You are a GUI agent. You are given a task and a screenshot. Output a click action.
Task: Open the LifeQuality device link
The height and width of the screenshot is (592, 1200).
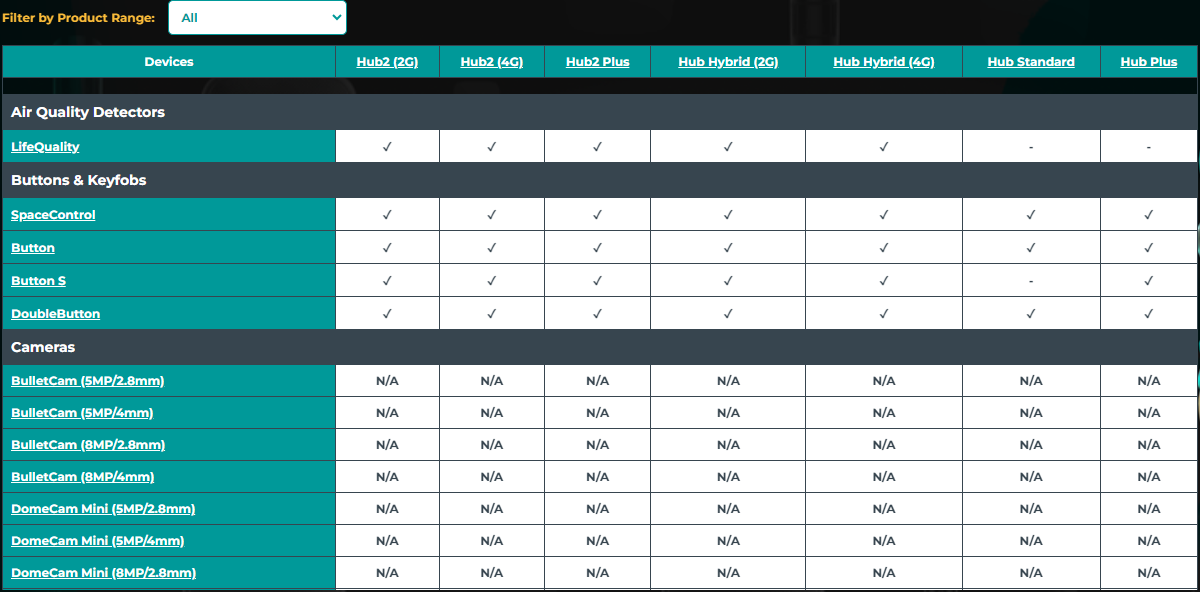click(45, 147)
